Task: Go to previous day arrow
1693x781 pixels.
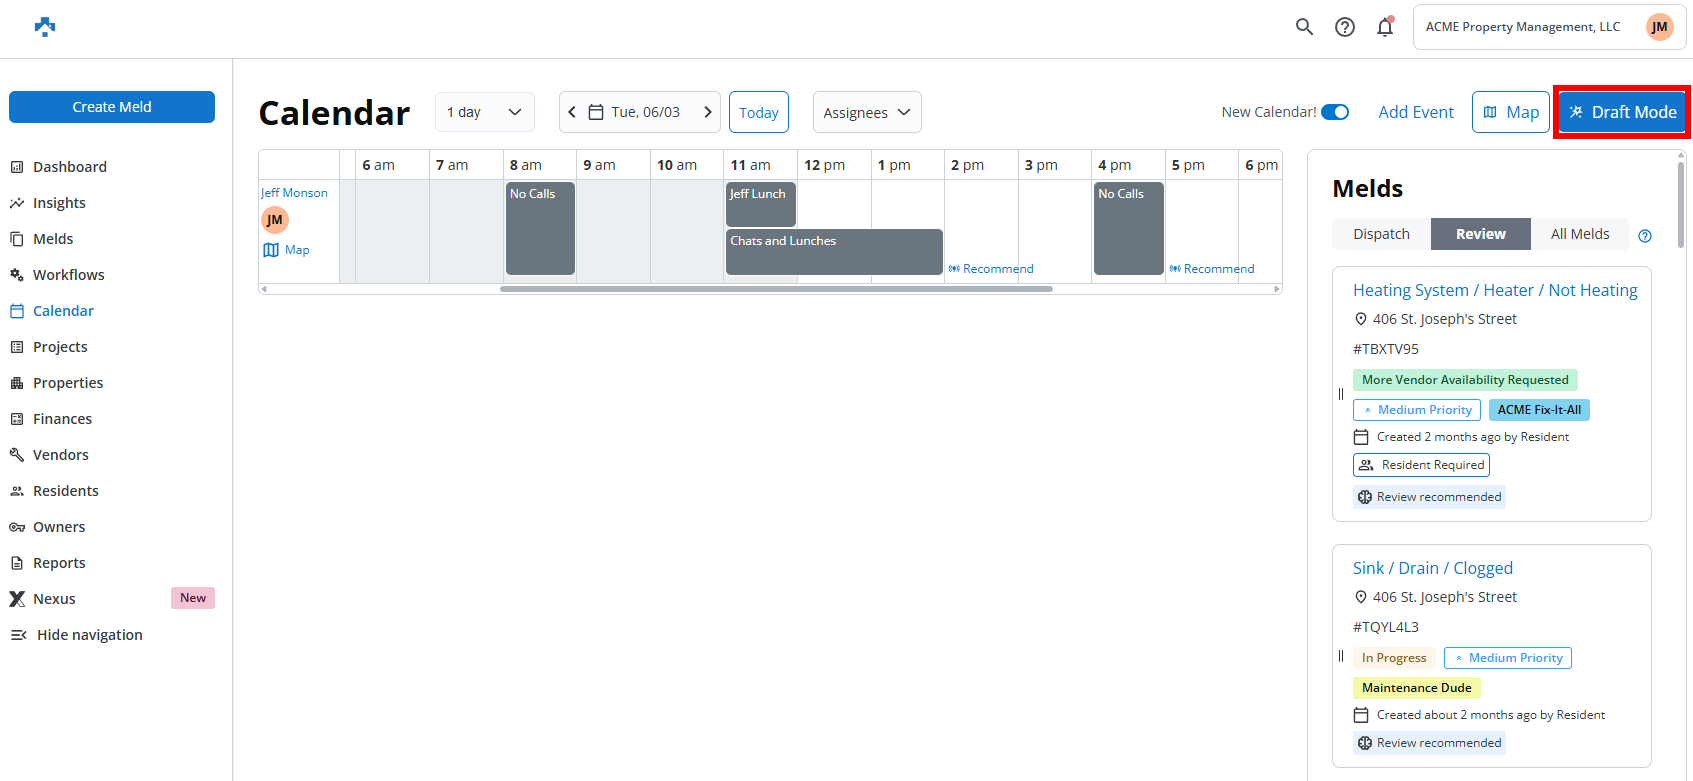Action: point(572,112)
